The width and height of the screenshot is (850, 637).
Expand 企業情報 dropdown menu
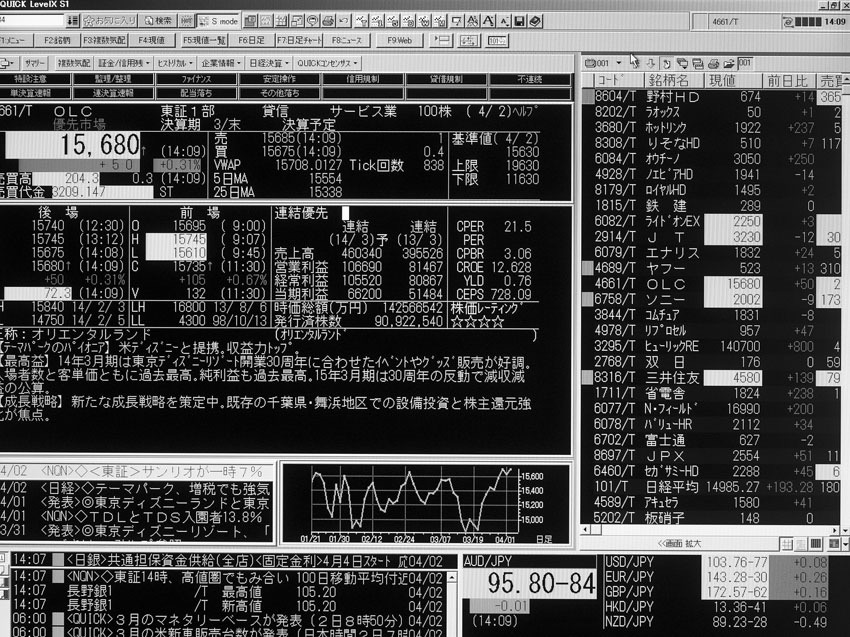pyautogui.click(x=221, y=63)
